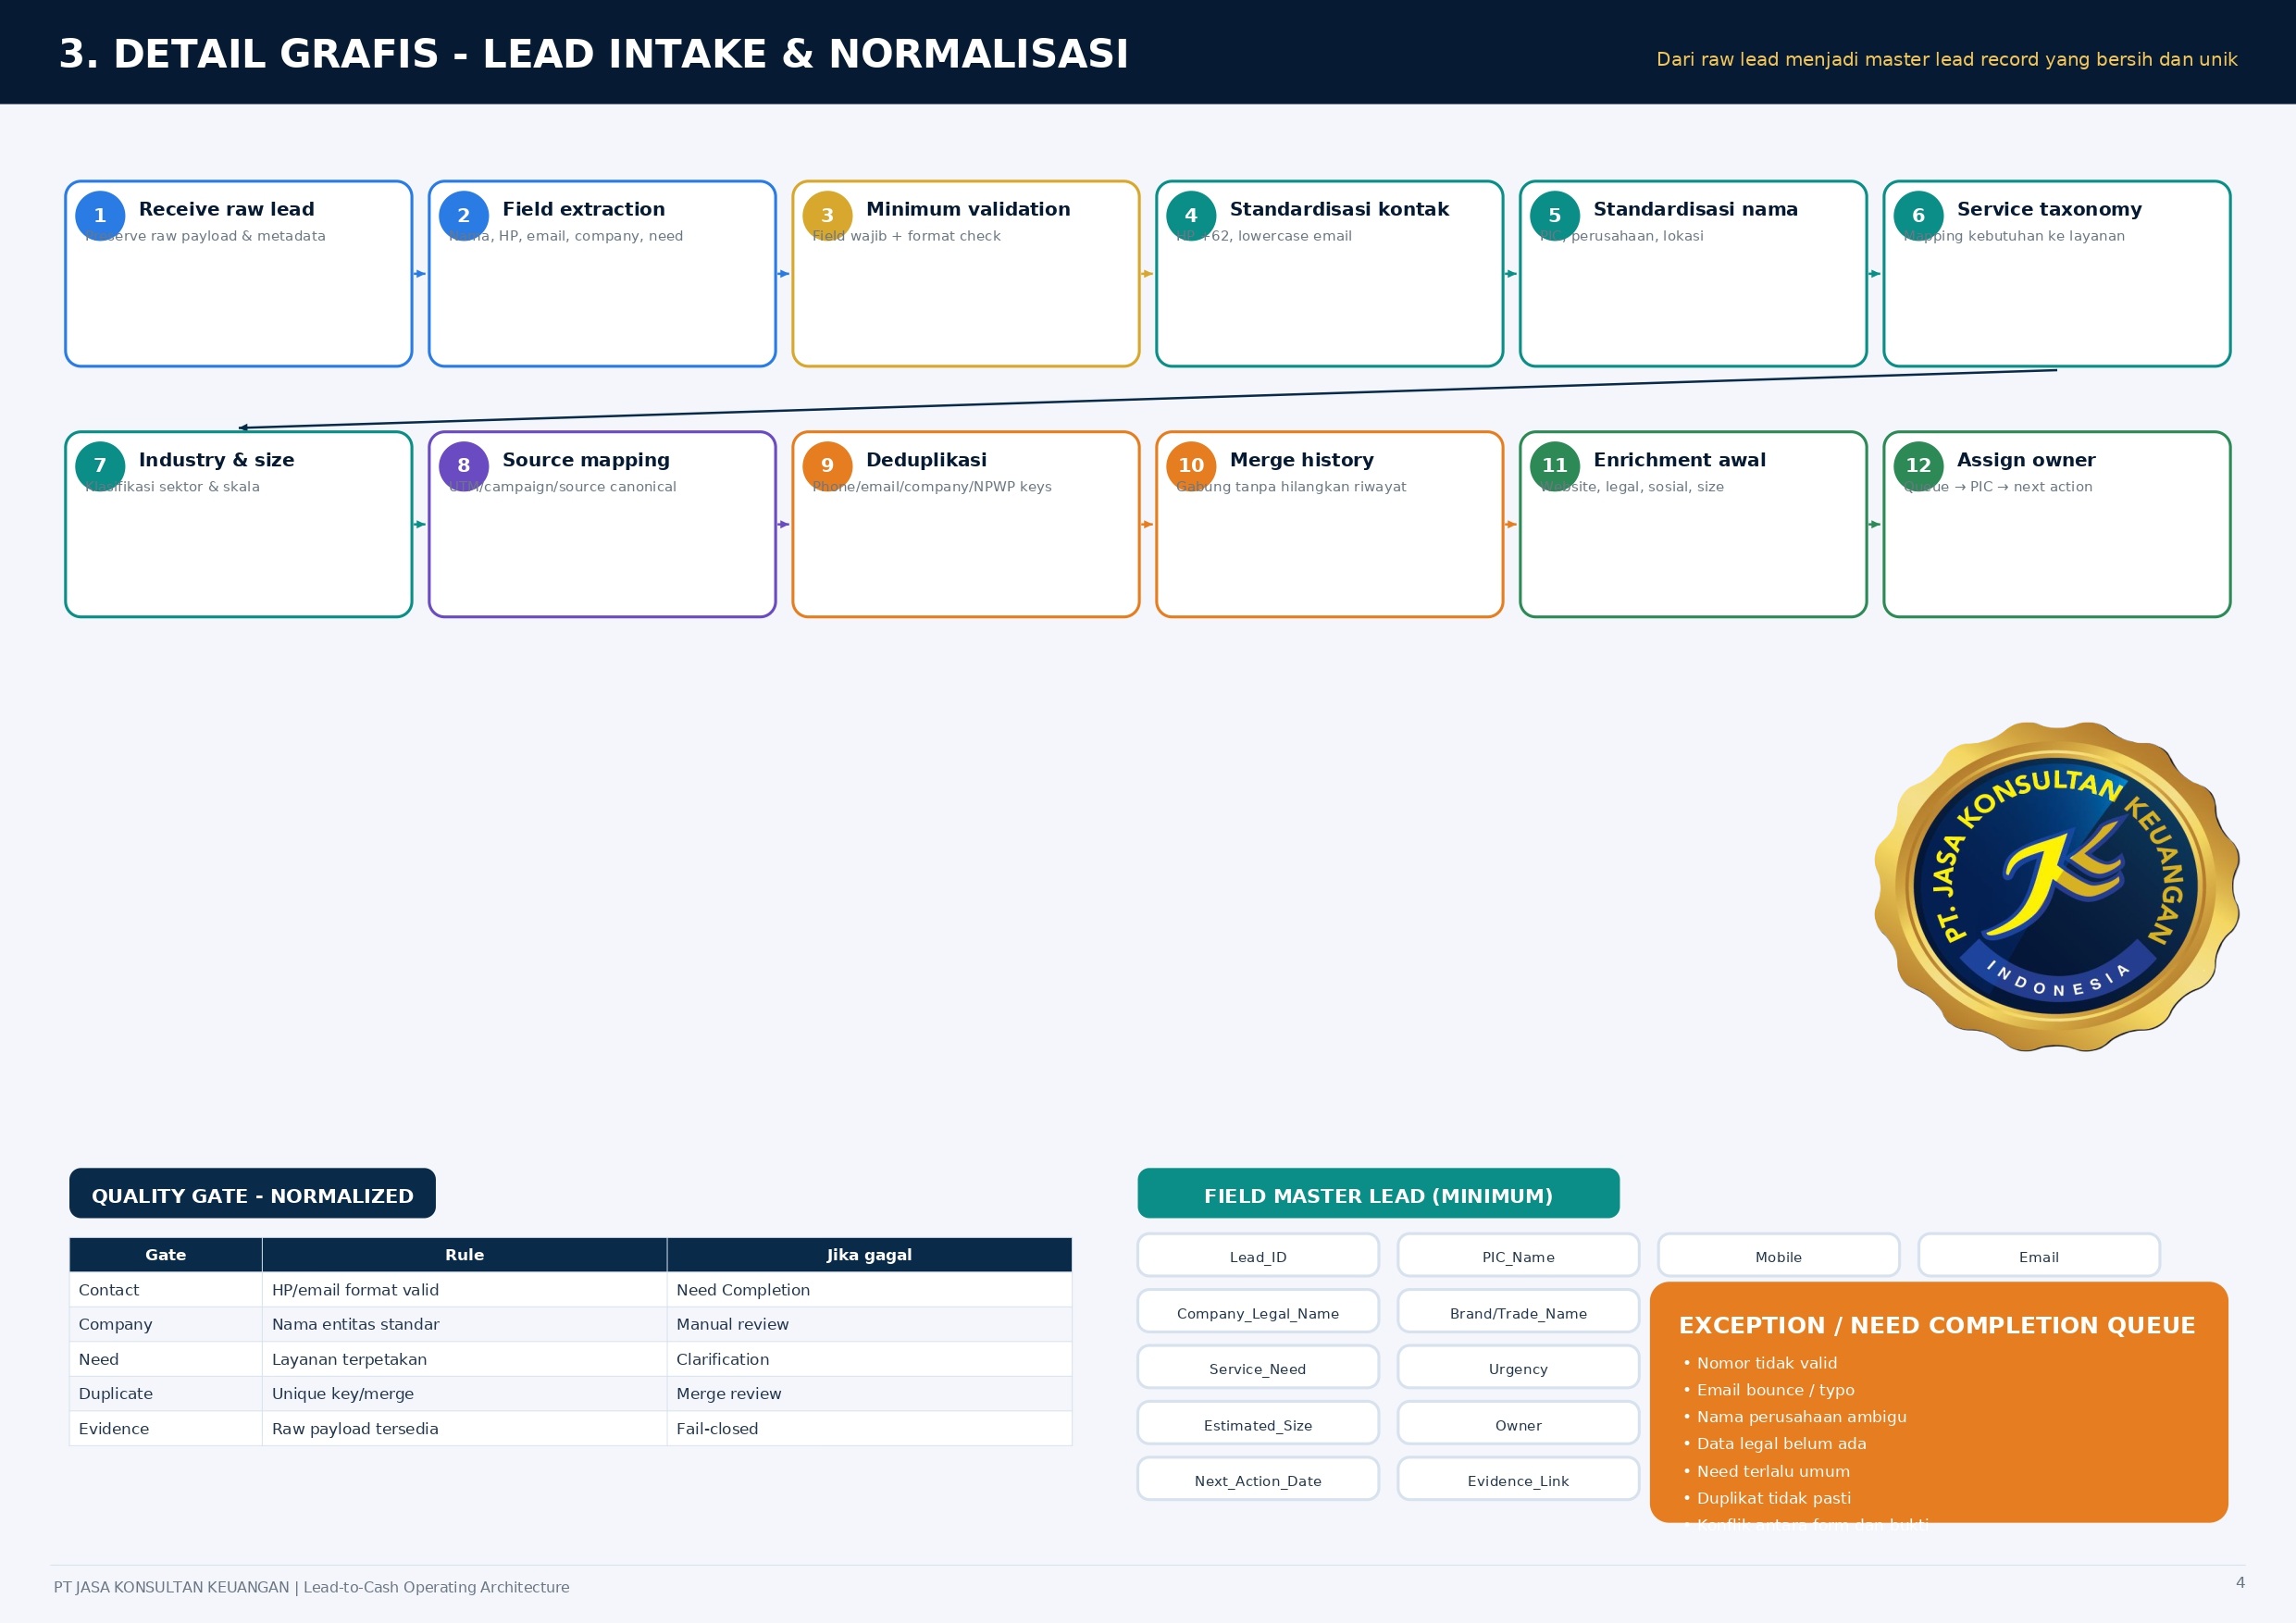Click the Estimated_Size field pill

(x=1258, y=1424)
